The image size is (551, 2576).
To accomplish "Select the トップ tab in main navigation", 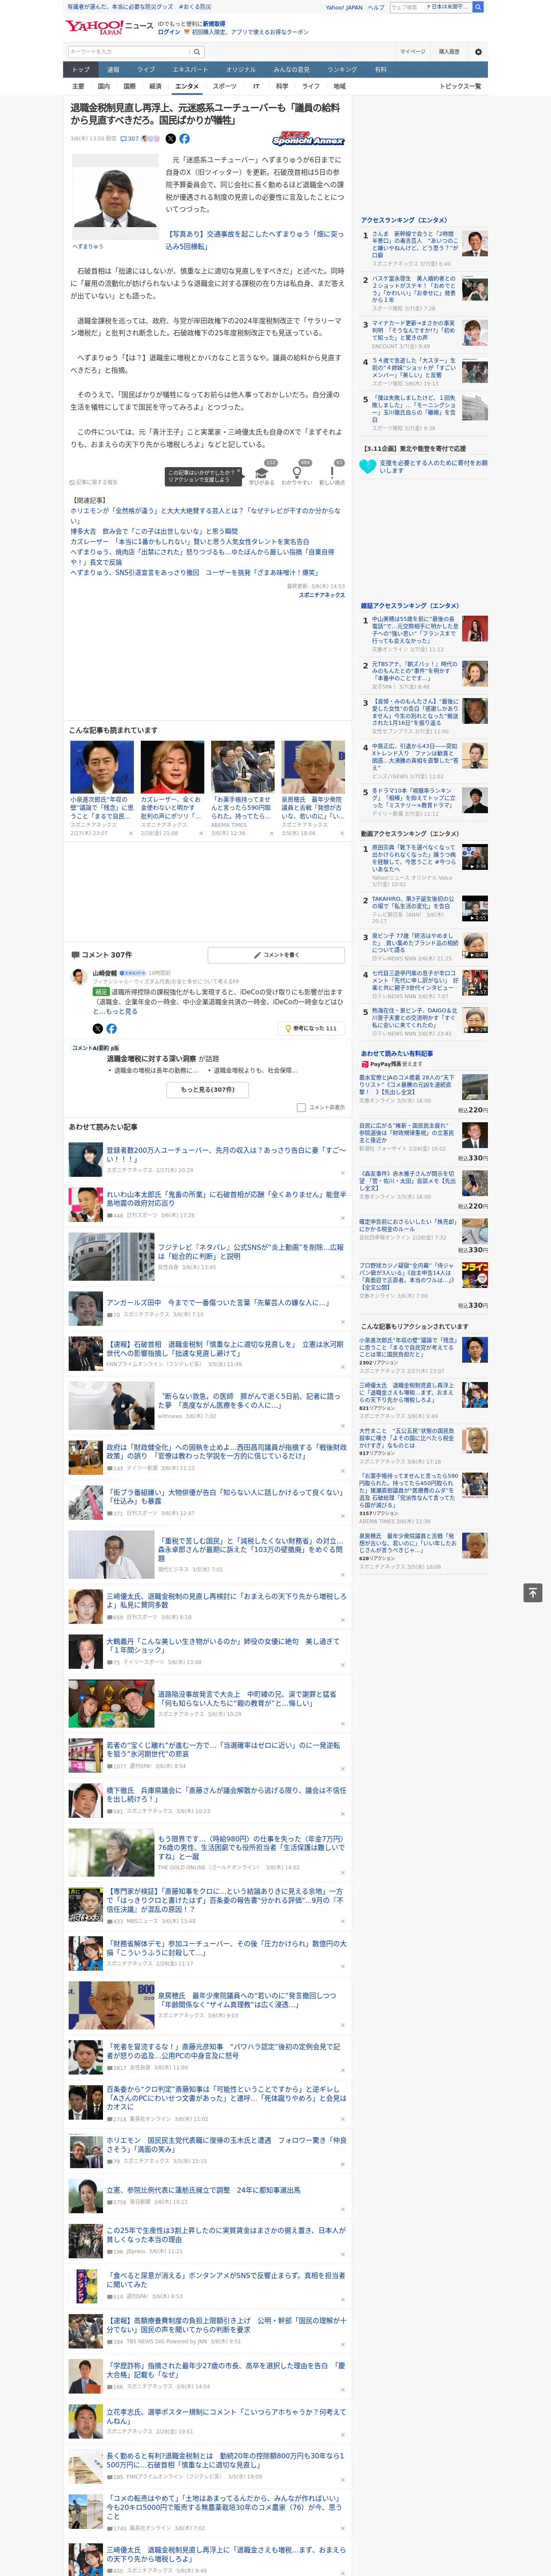I will point(81,69).
